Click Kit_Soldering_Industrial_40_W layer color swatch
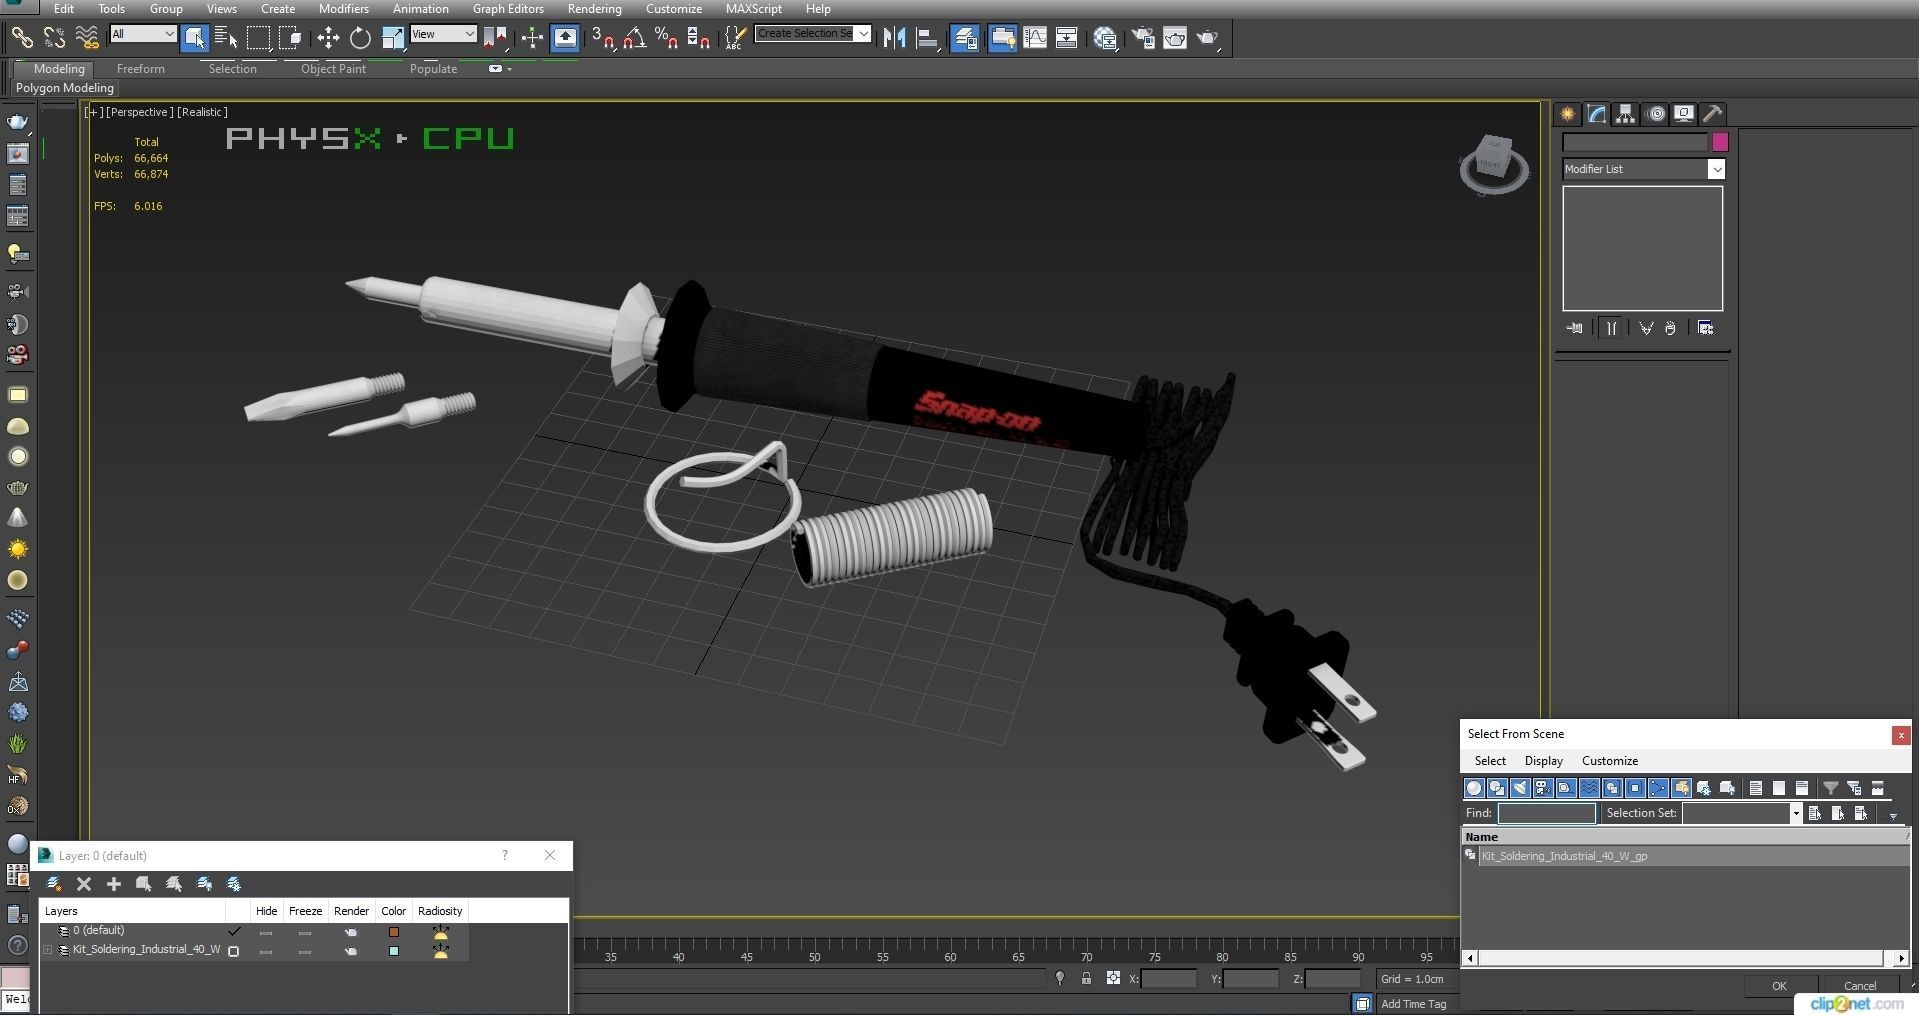 [x=394, y=951]
